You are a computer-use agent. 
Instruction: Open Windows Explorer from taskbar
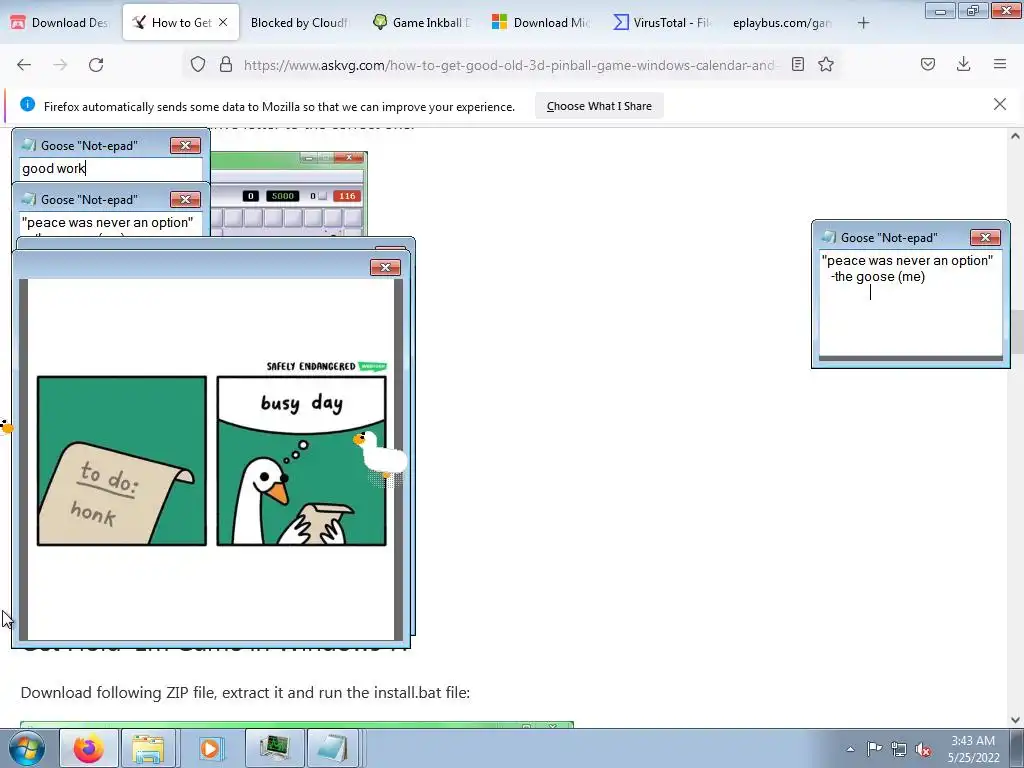tap(148, 748)
